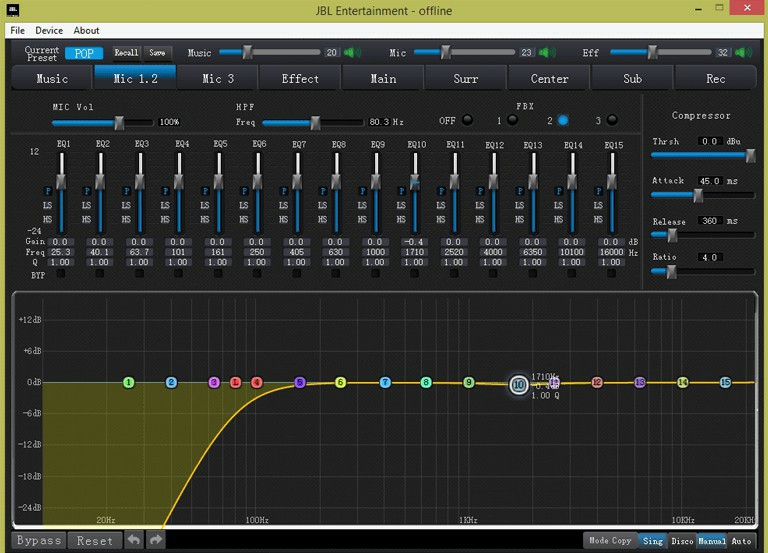Click the Recall preset button
This screenshot has width=768, height=553.
(126, 53)
